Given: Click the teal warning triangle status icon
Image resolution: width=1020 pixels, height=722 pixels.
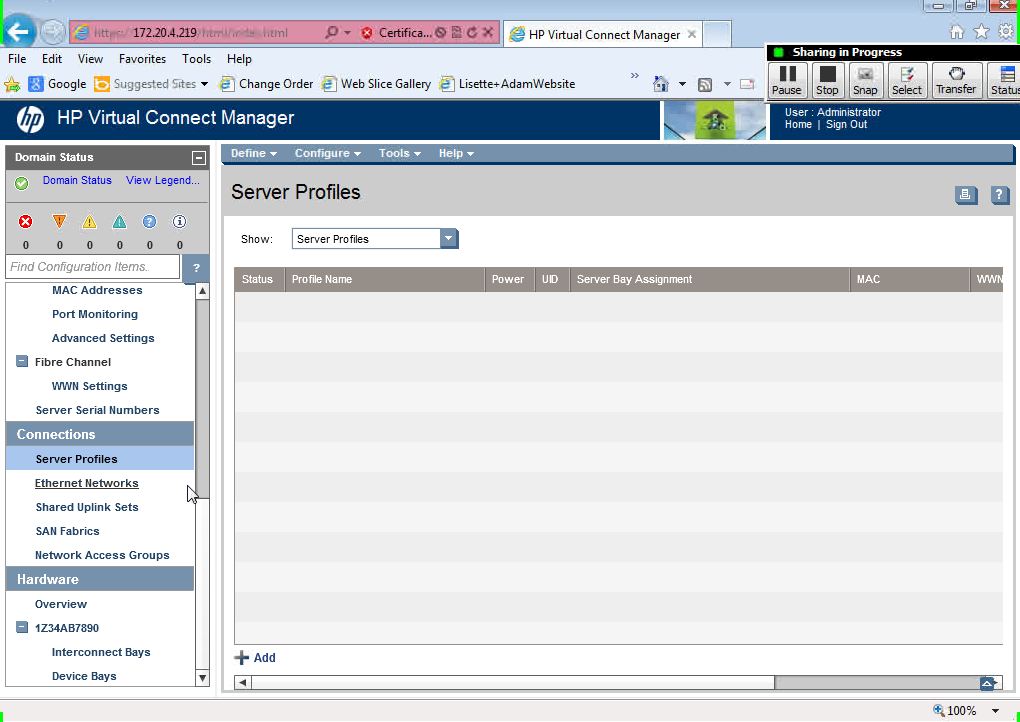Looking at the screenshot, I should point(120,222).
